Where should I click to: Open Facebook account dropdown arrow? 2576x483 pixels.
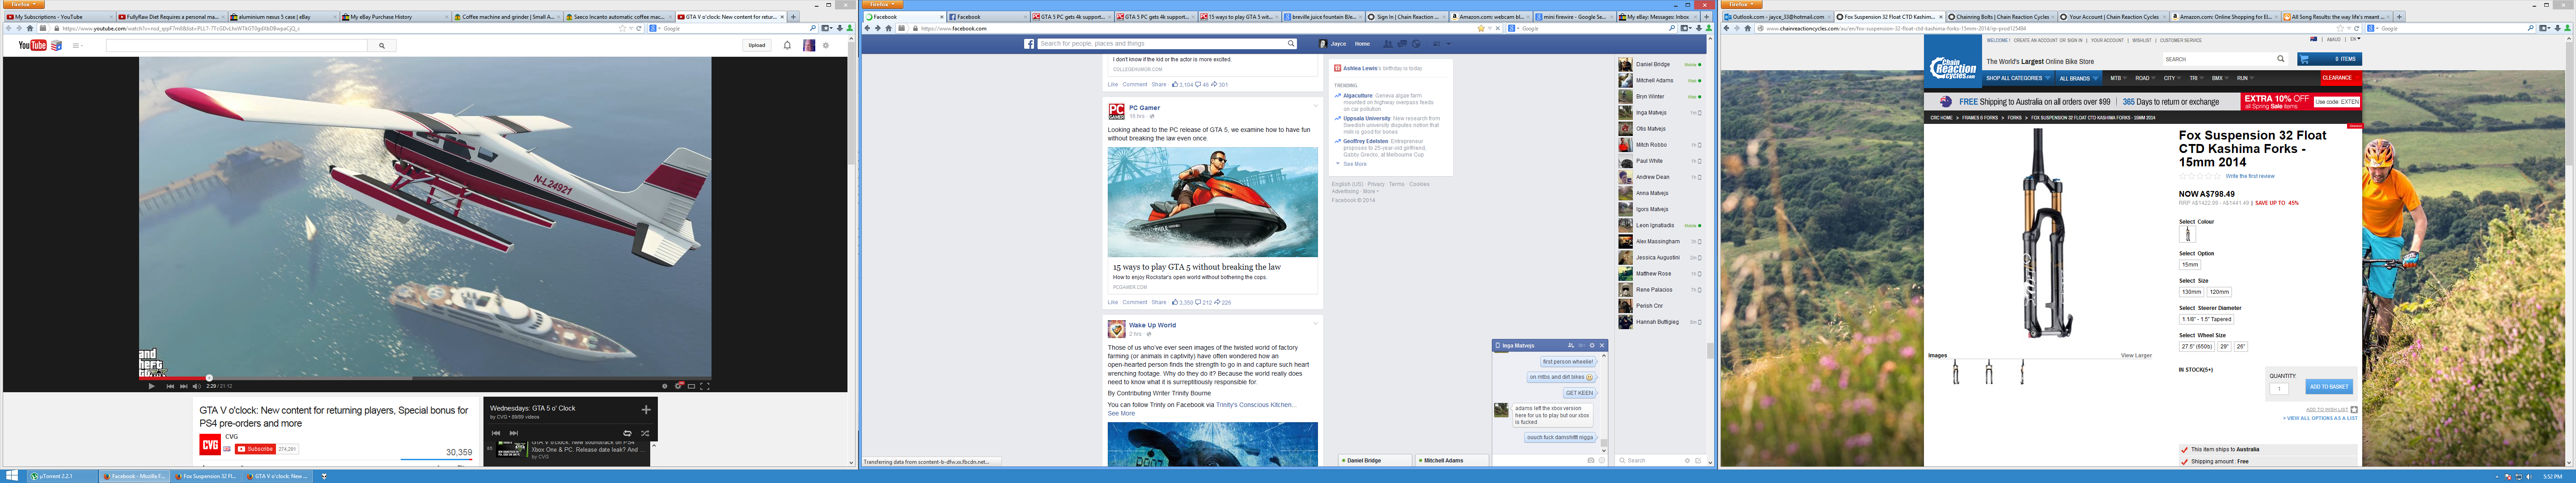1449,44
